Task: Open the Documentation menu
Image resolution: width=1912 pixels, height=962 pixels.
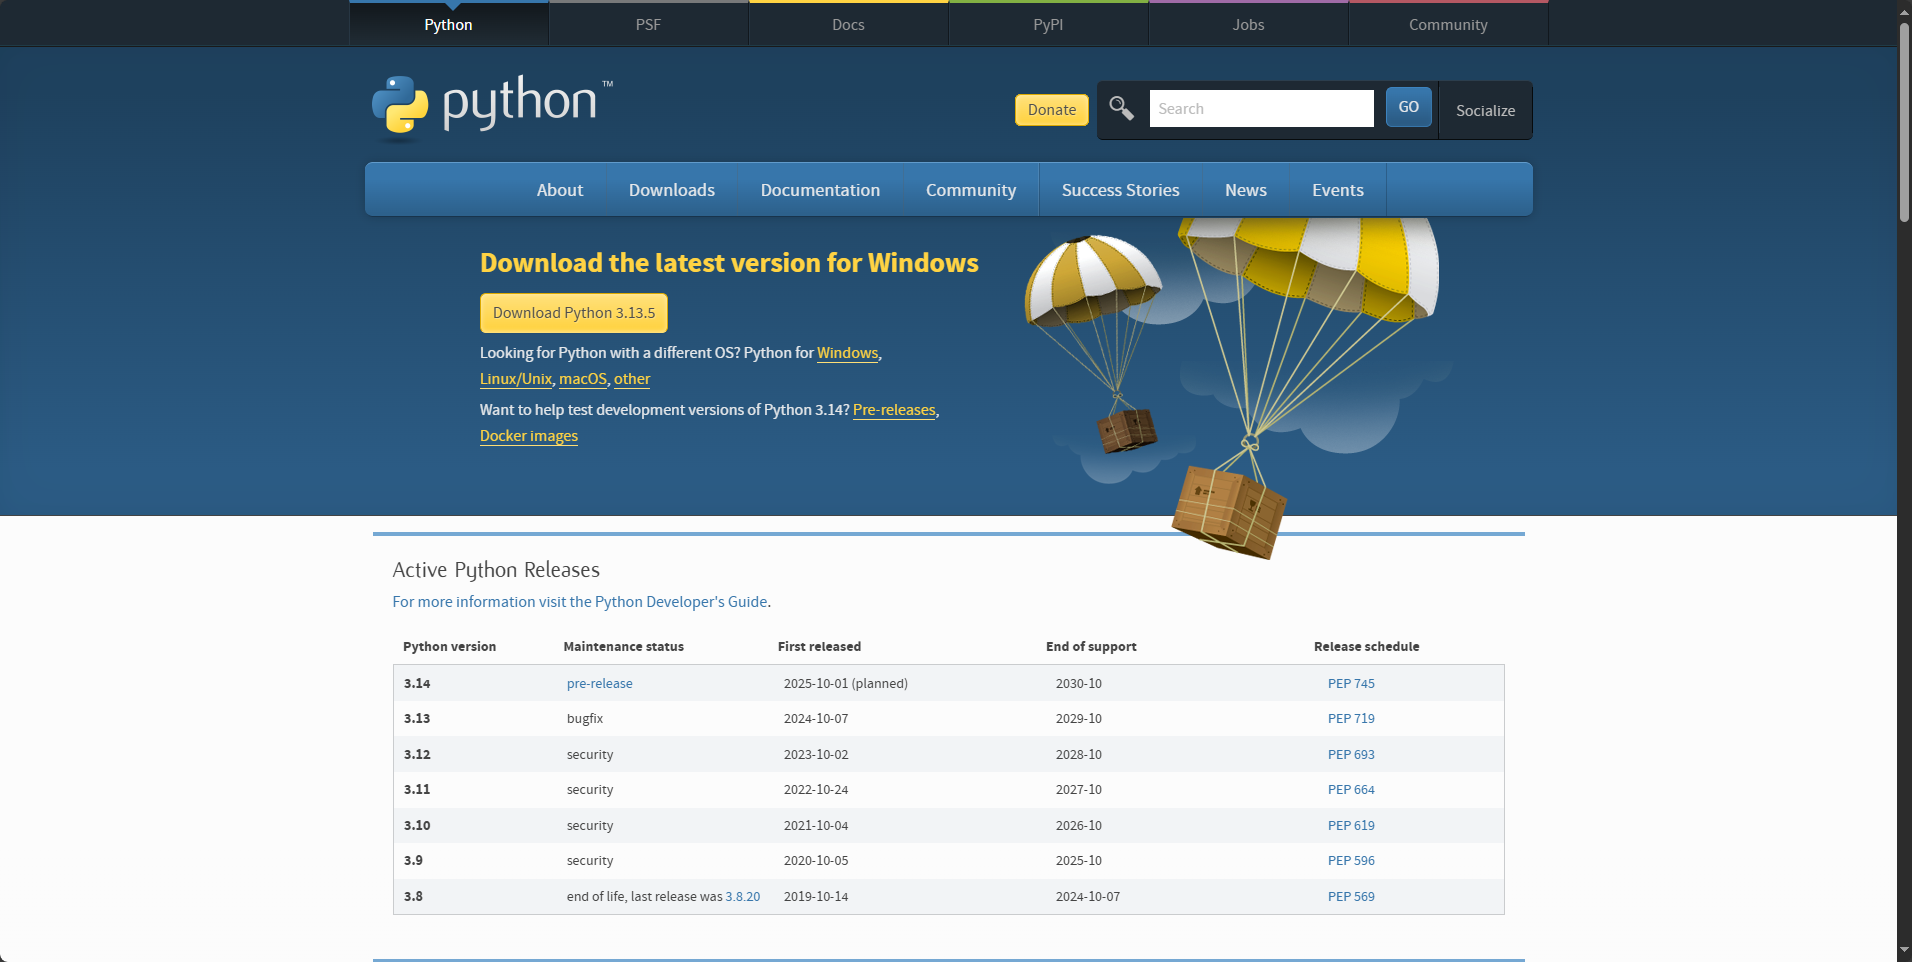Action: tap(820, 189)
